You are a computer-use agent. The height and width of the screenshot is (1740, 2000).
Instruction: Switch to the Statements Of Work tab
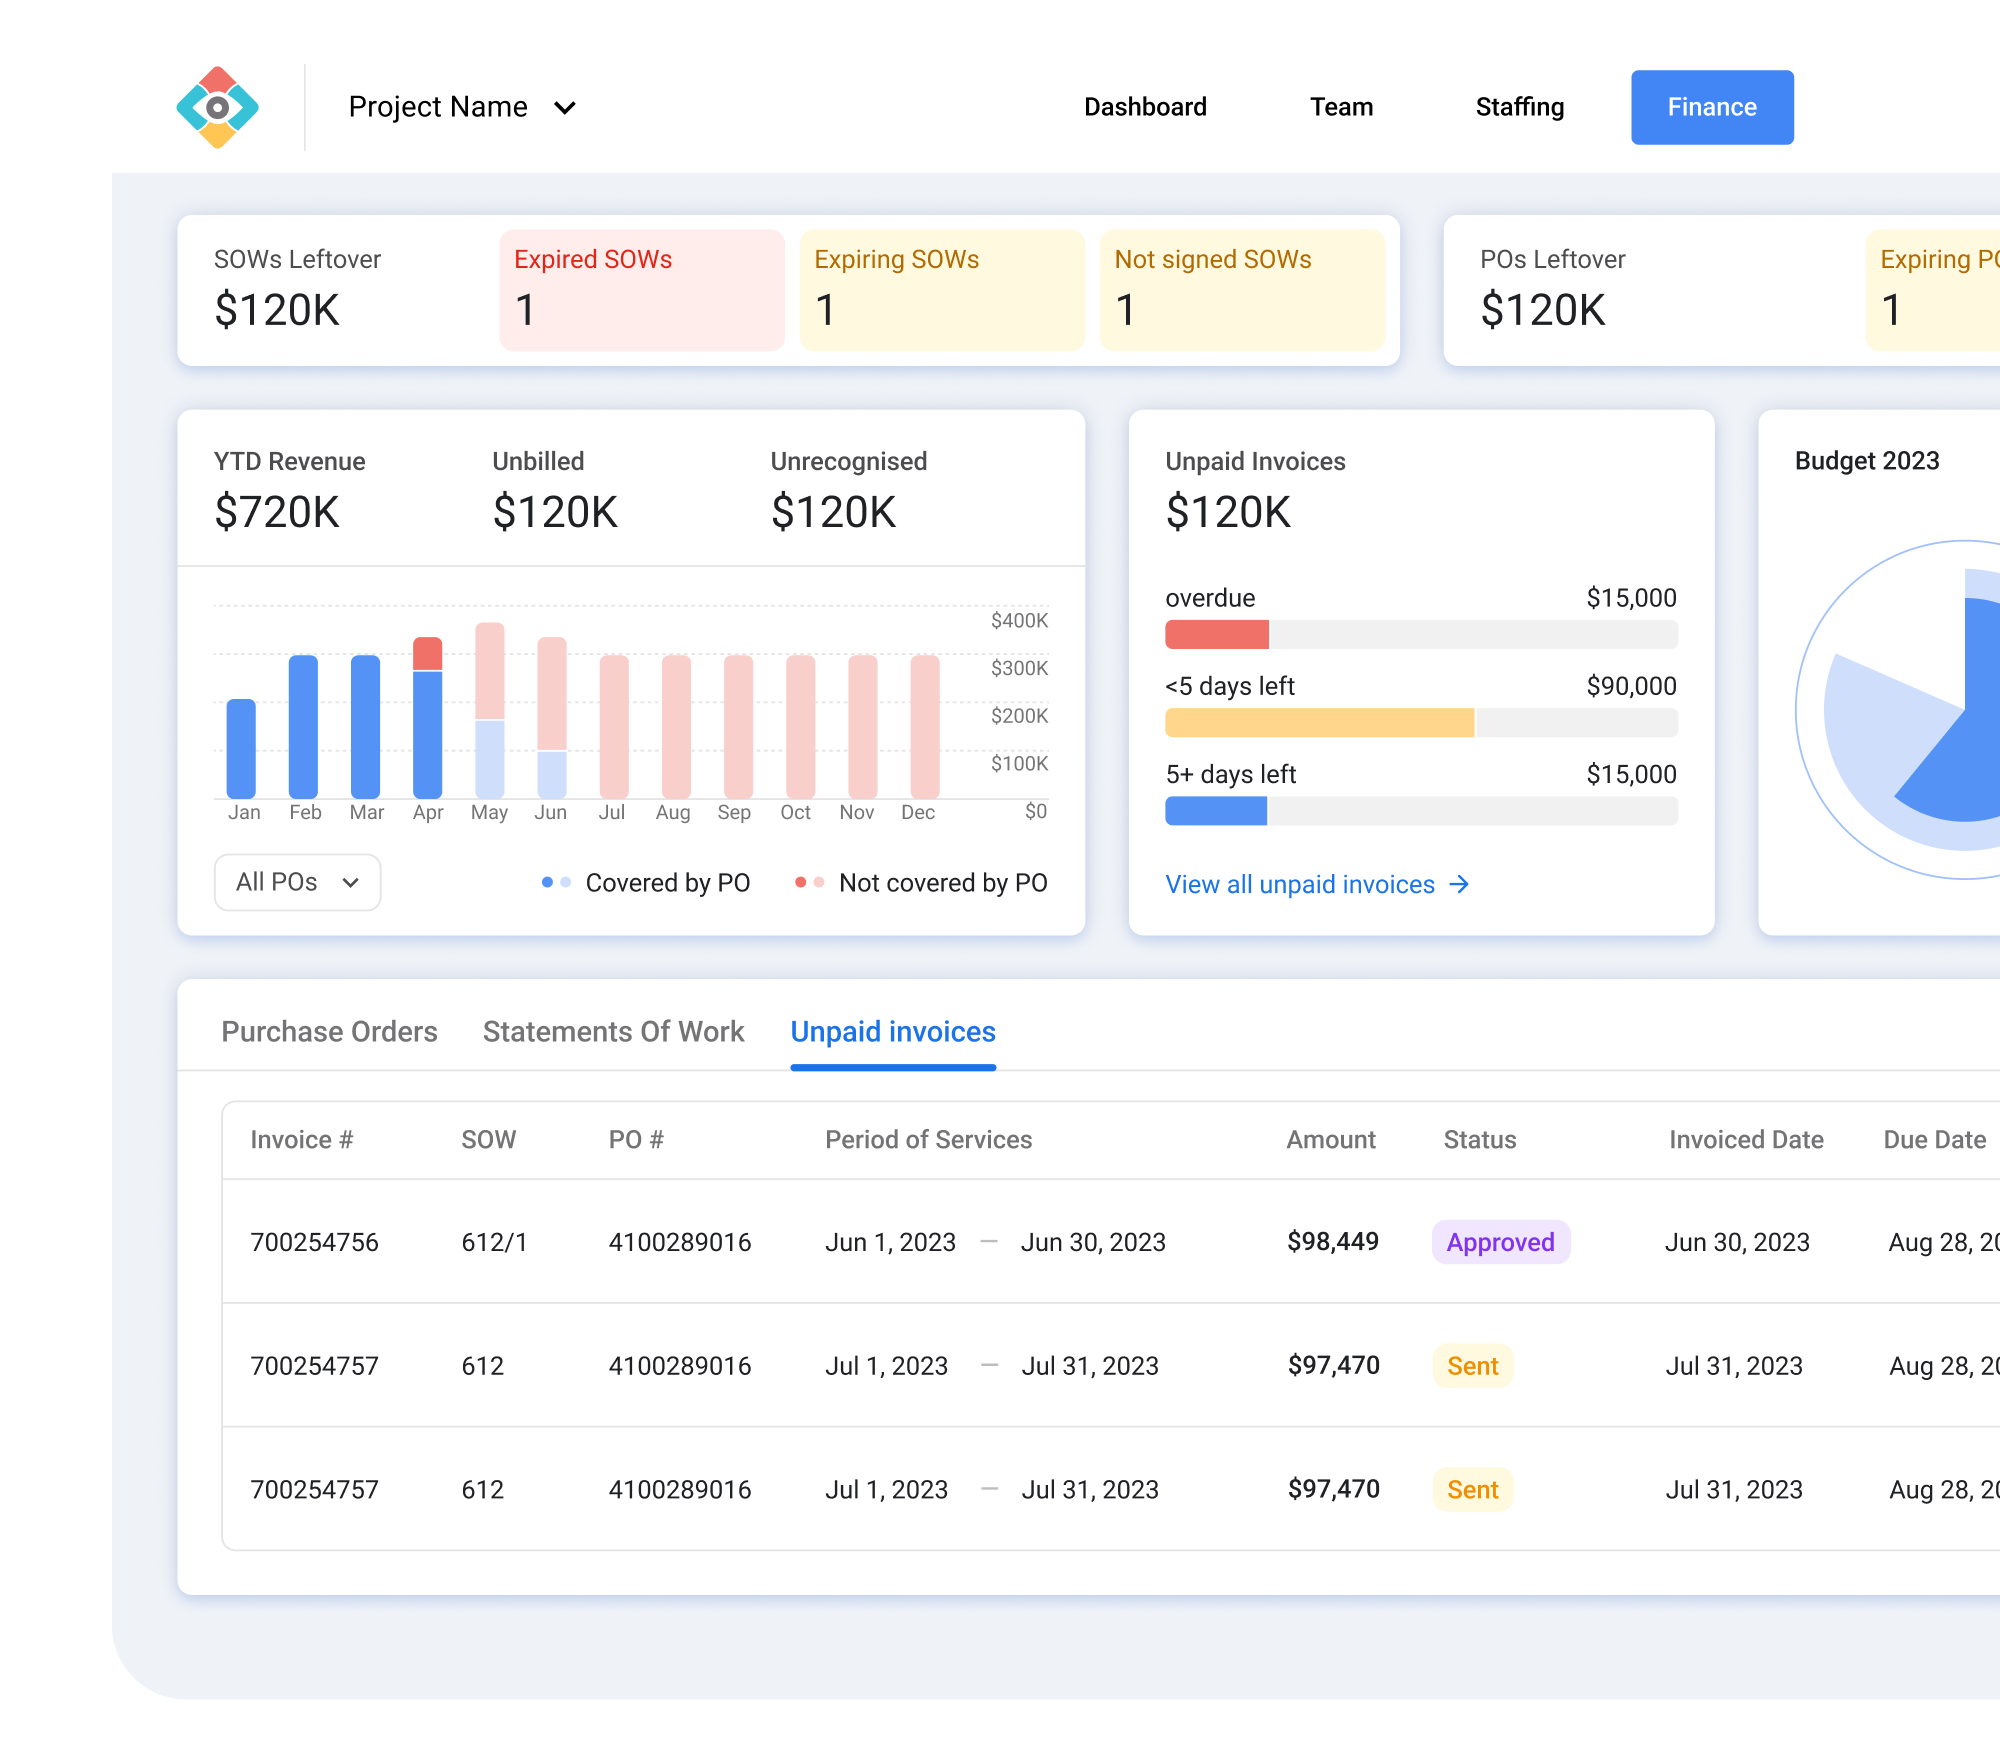613,1031
